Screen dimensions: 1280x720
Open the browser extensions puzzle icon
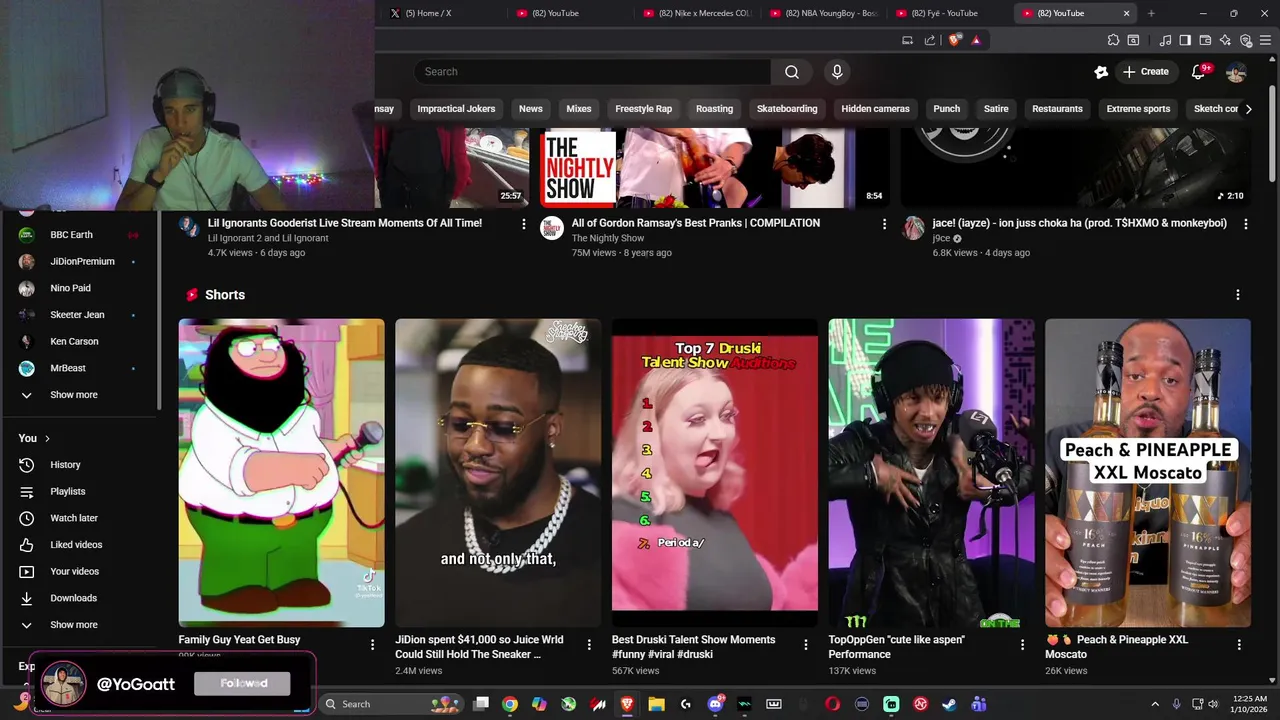(x=1113, y=40)
